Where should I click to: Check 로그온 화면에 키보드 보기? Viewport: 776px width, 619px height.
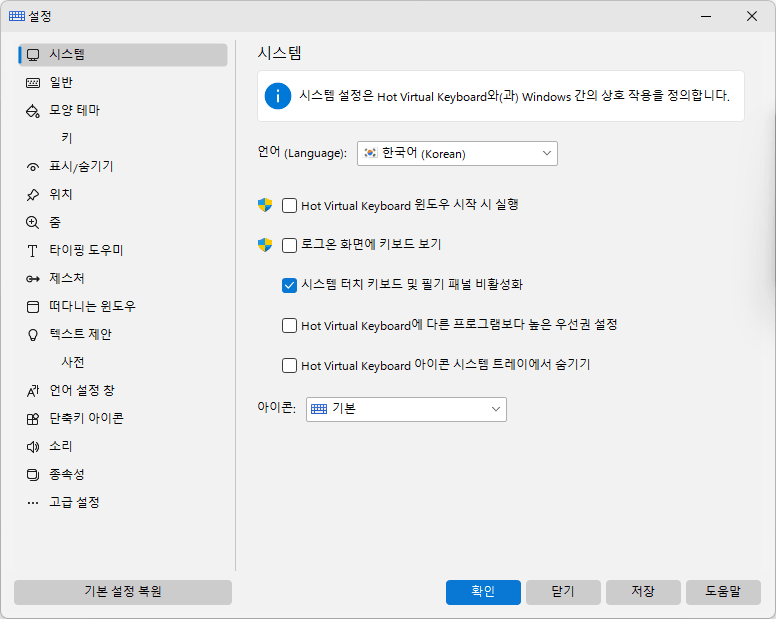[290, 245]
